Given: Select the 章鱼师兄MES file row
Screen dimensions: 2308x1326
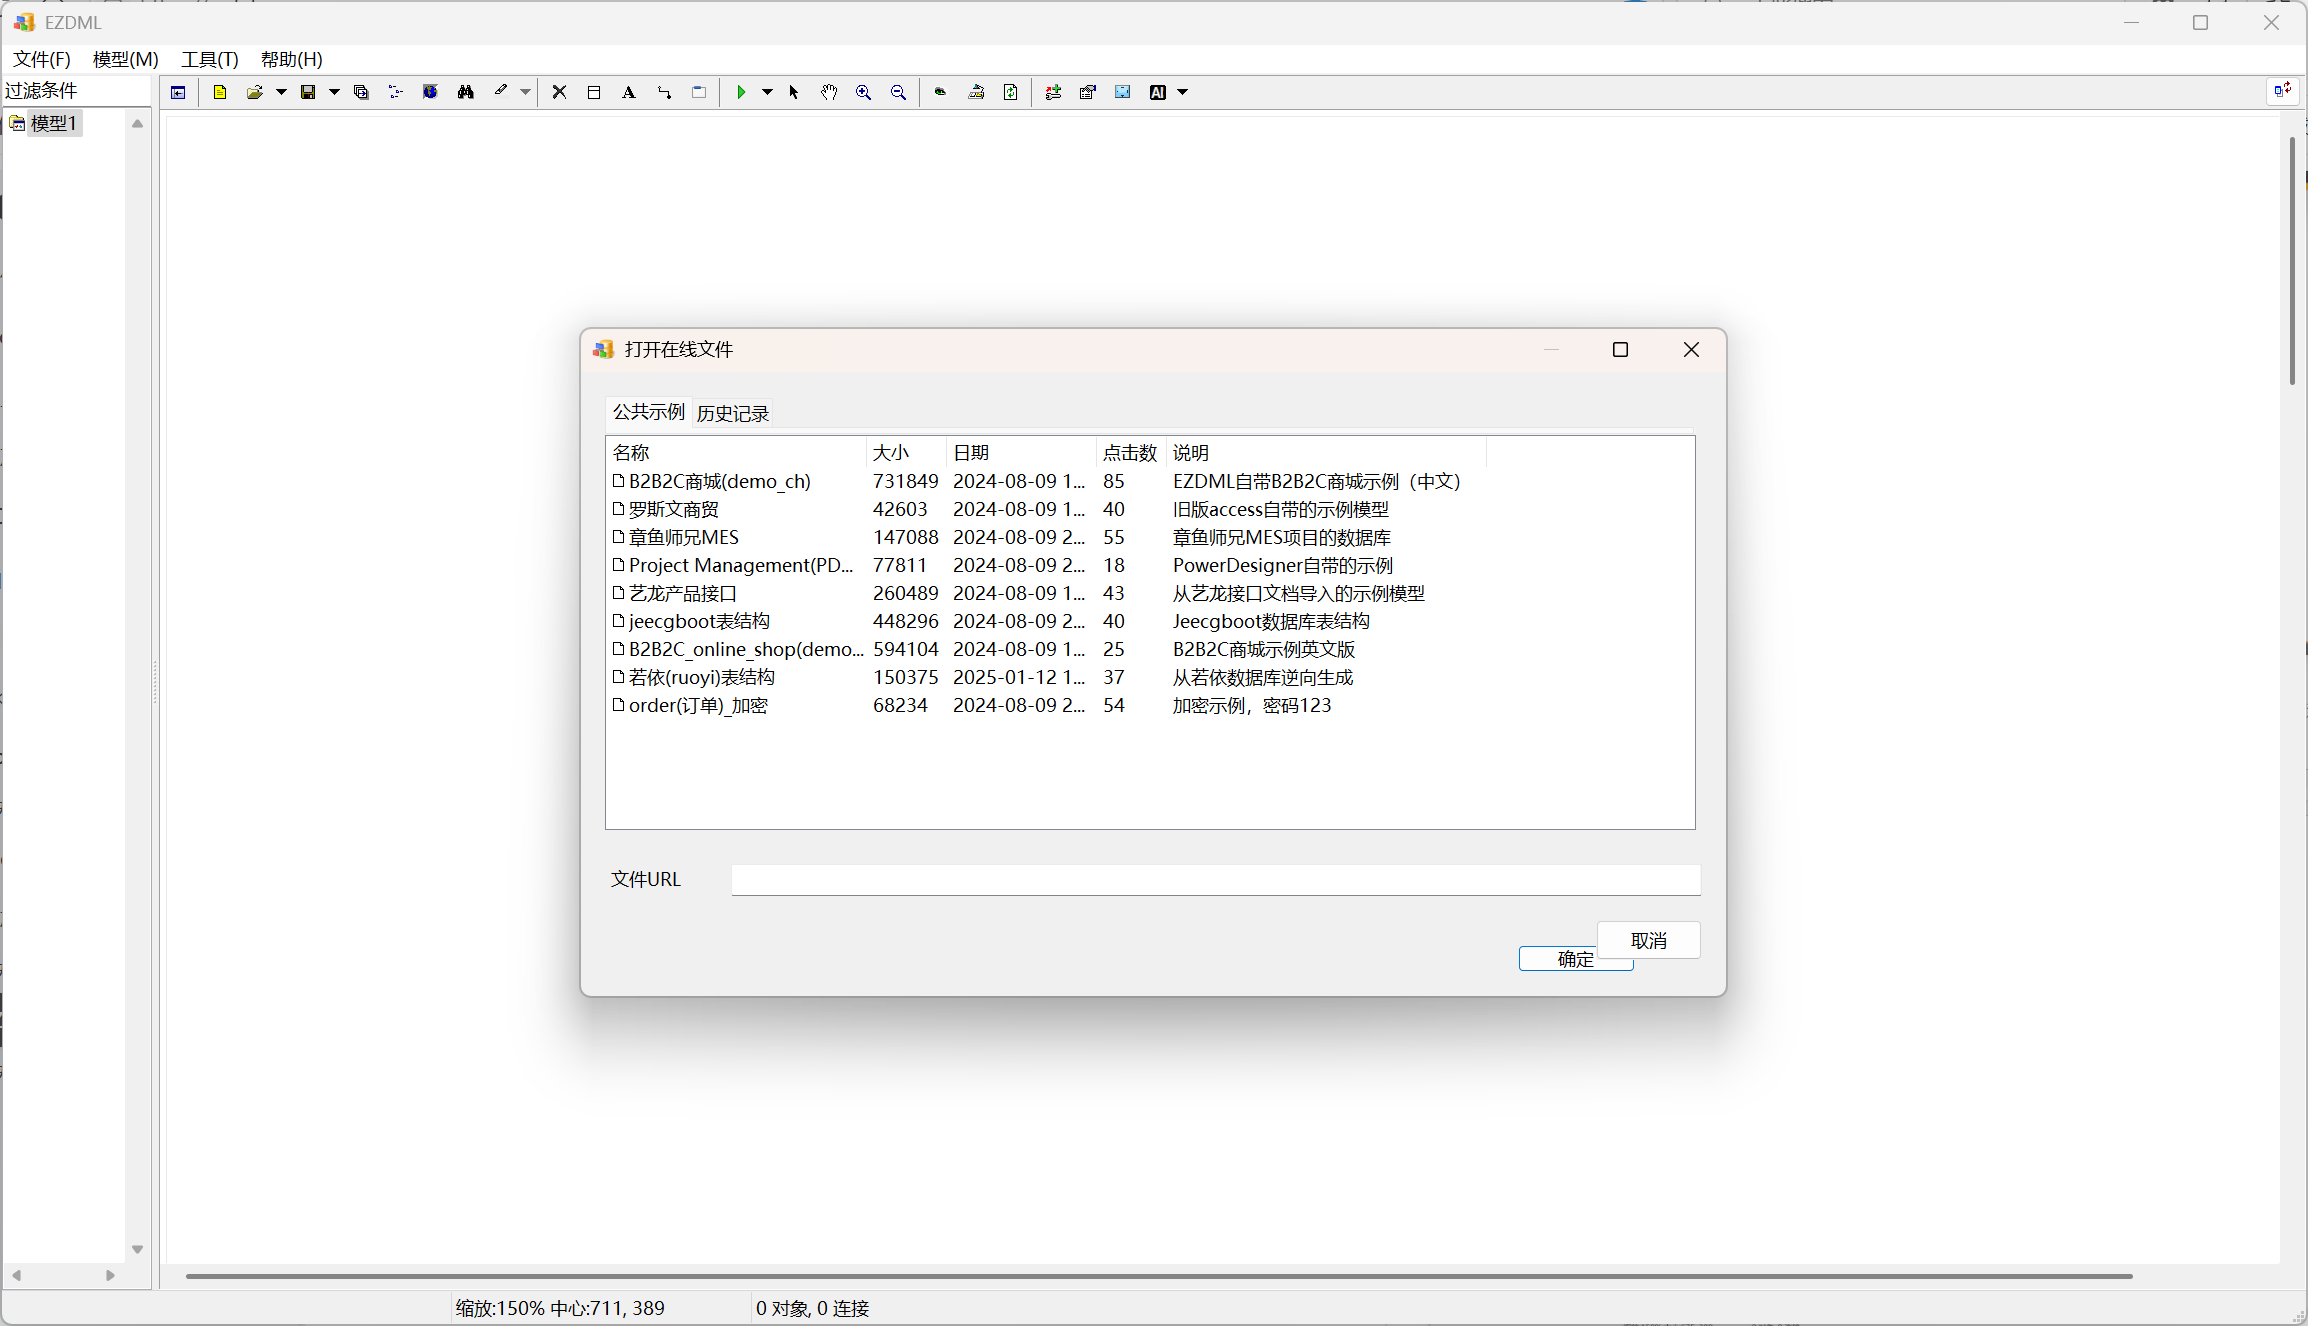Looking at the screenshot, I should tap(684, 537).
